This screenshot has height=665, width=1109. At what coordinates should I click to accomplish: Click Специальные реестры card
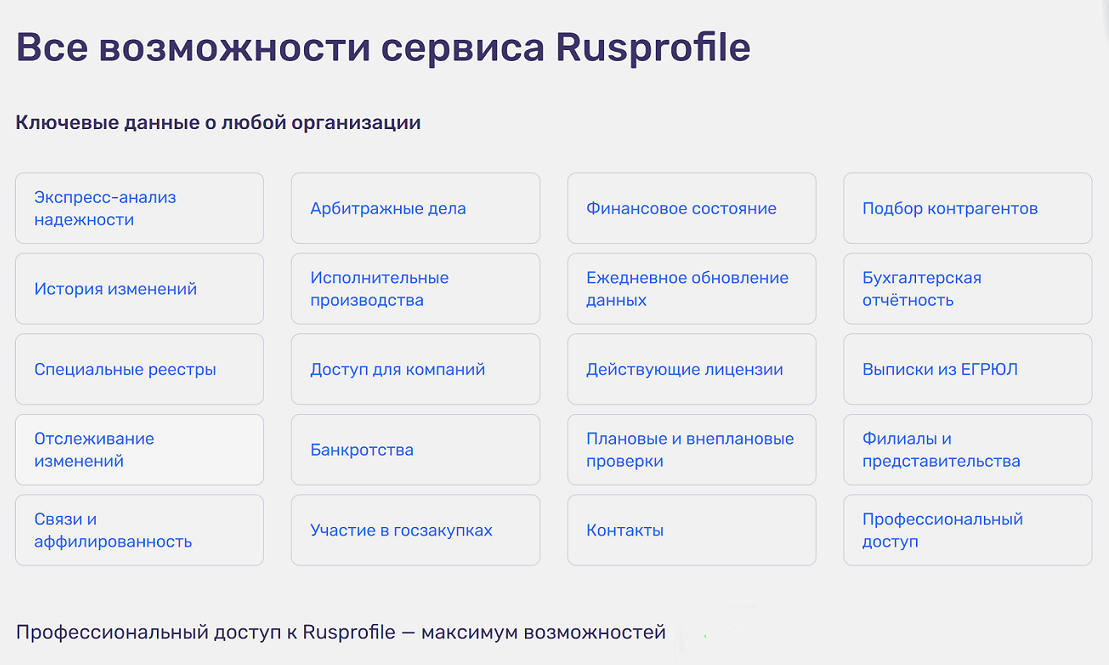[x=139, y=369]
